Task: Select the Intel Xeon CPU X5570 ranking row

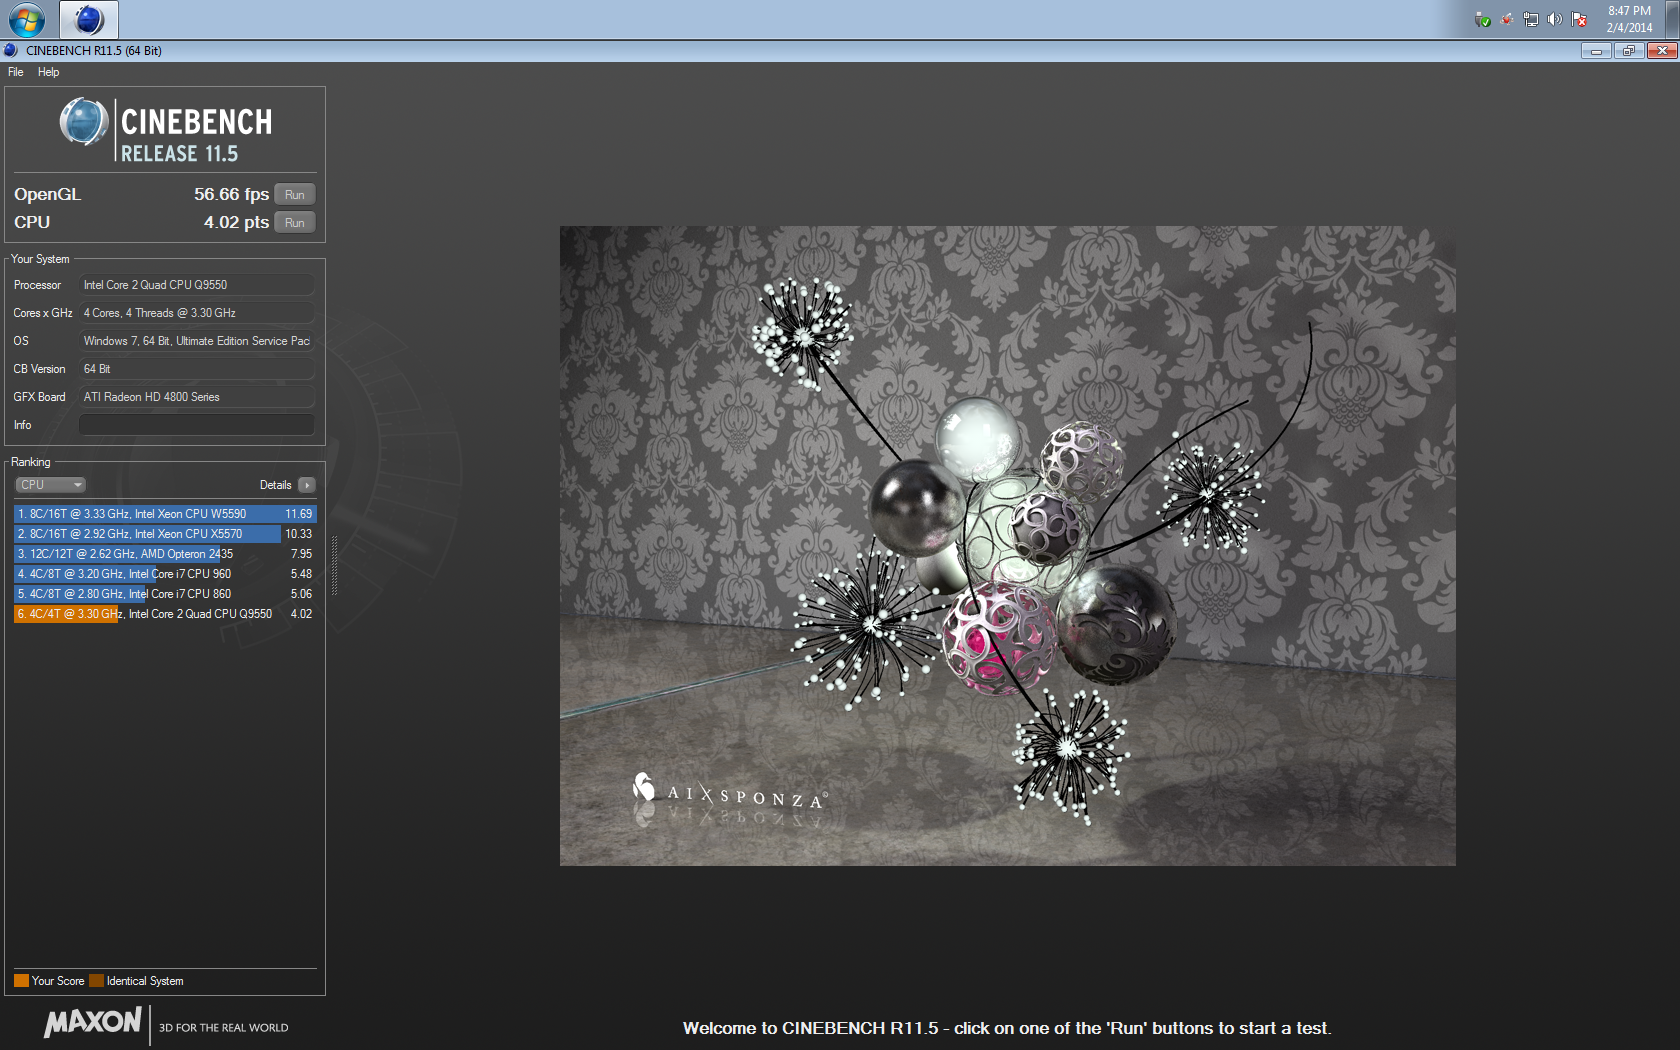Action: (165, 534)
